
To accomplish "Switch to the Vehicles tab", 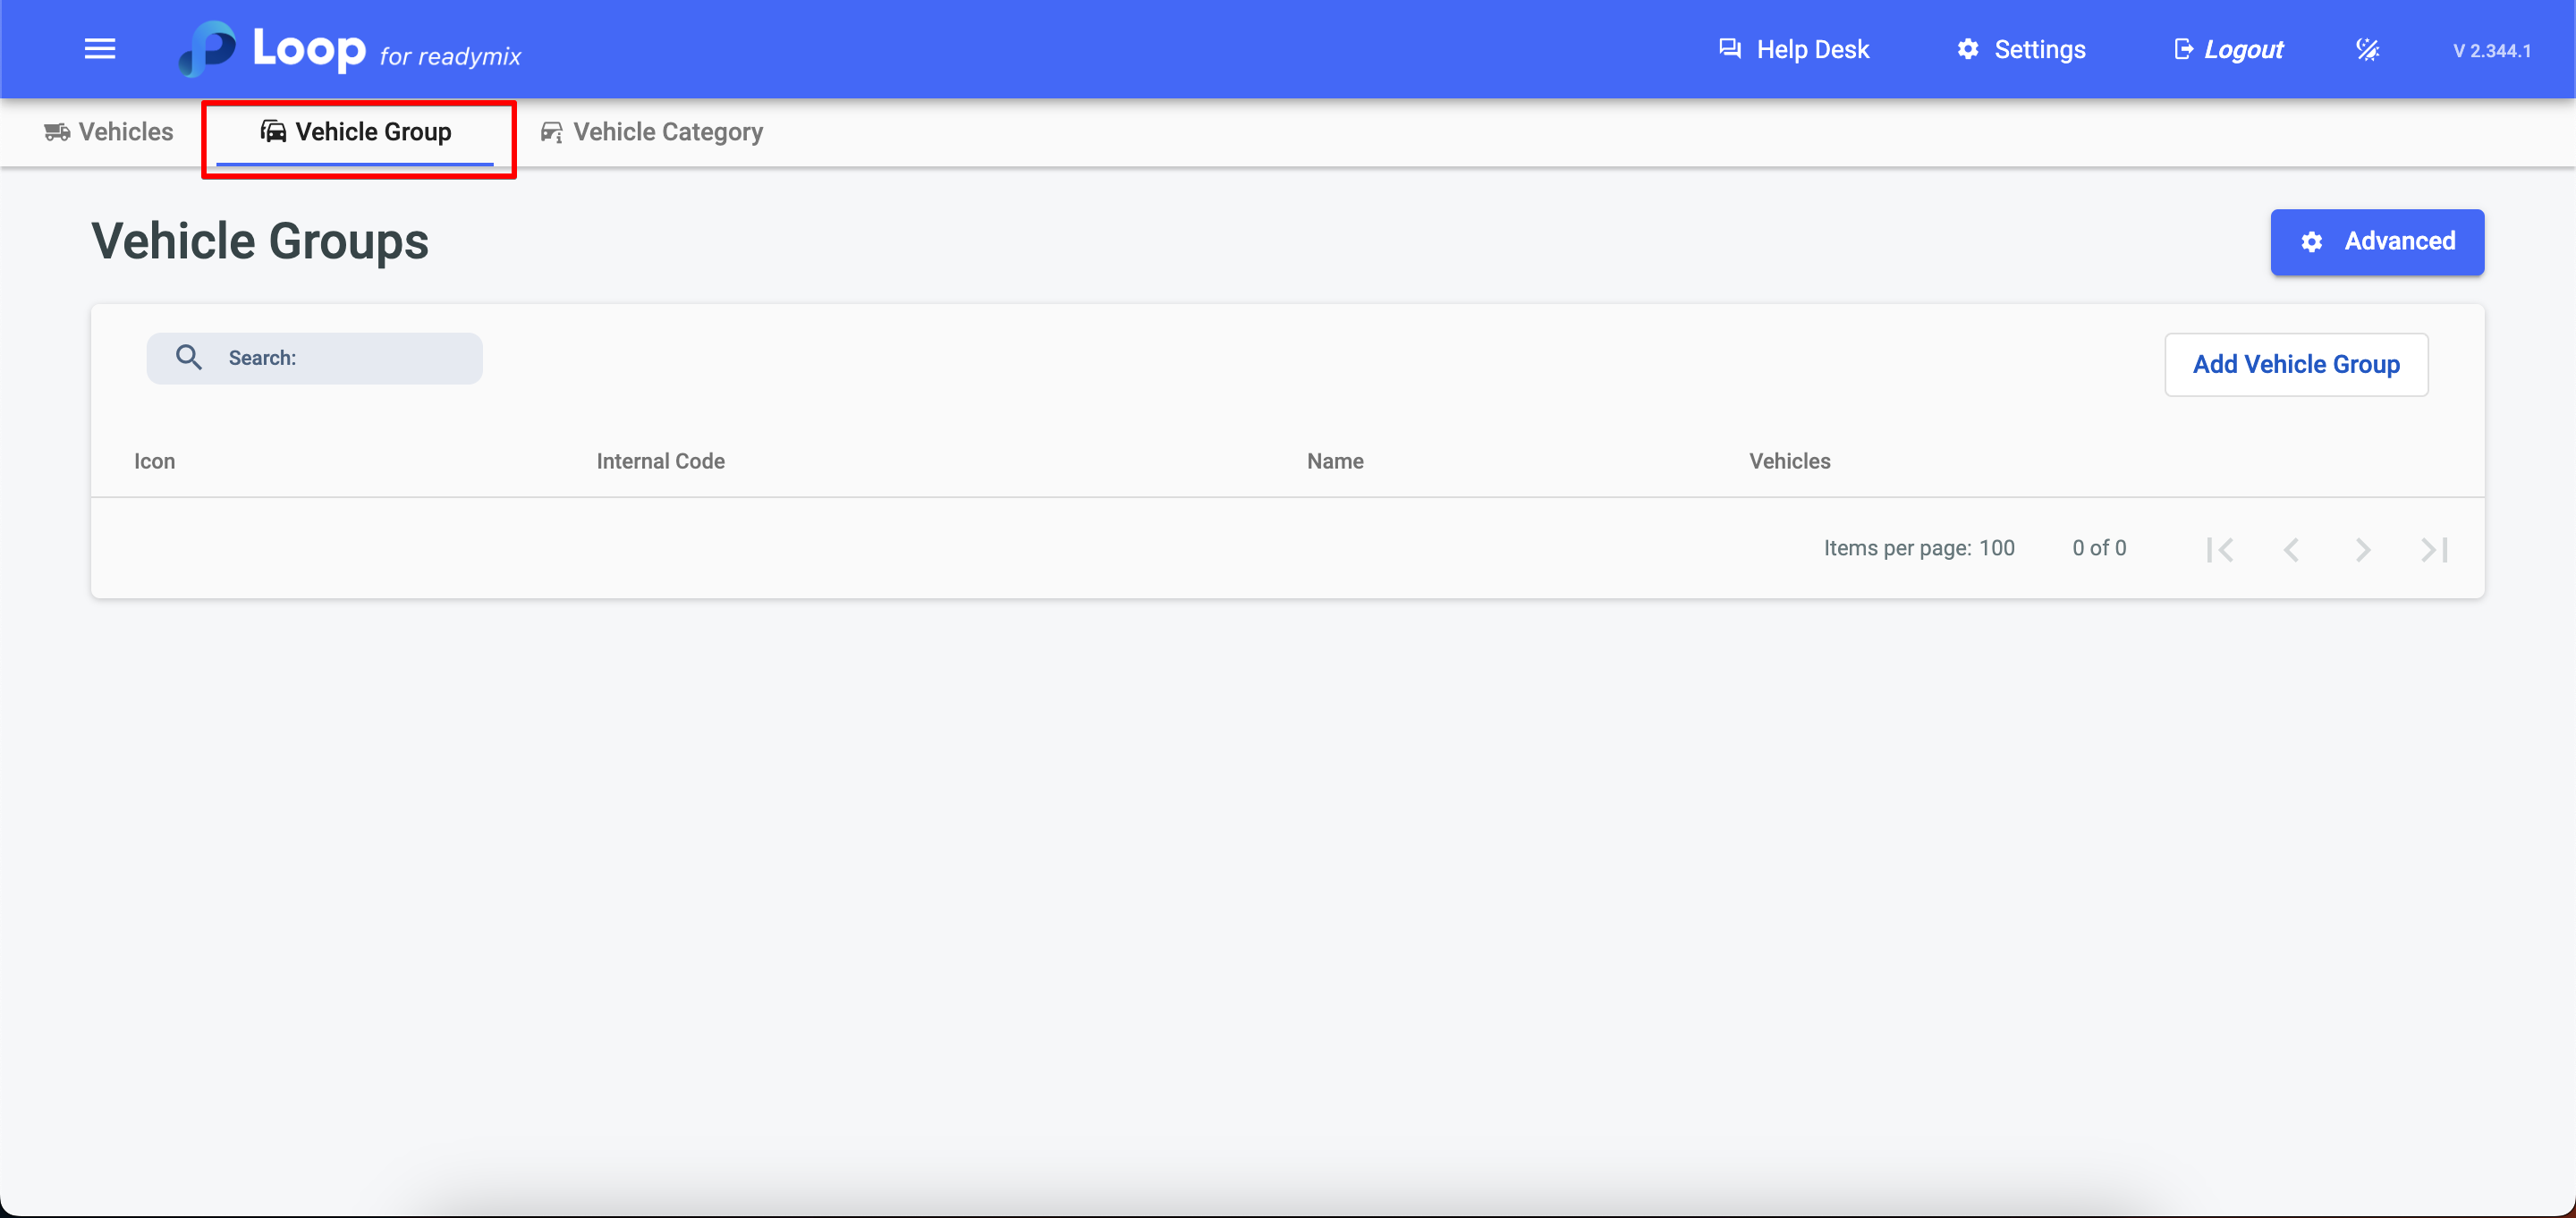I will coord(109,131).
